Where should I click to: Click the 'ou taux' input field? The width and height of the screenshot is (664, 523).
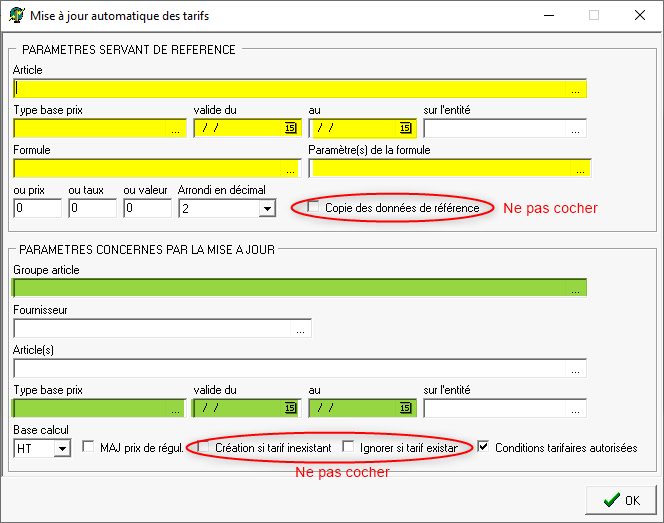click(x=92, y=209)
